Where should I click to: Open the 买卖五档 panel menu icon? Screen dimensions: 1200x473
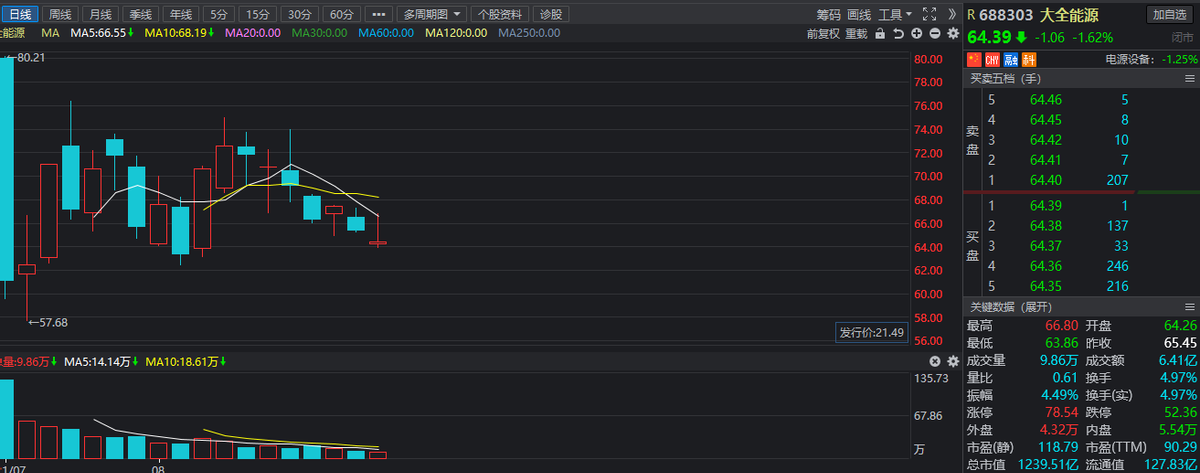1188,79
